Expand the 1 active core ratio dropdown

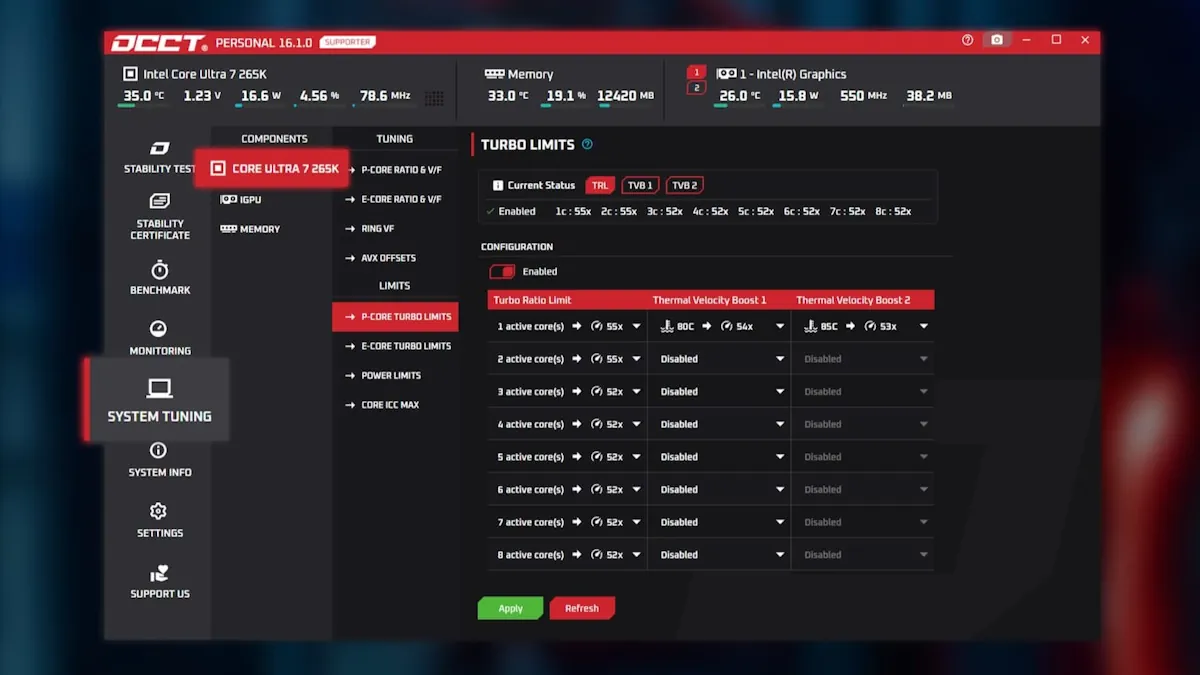636,327
